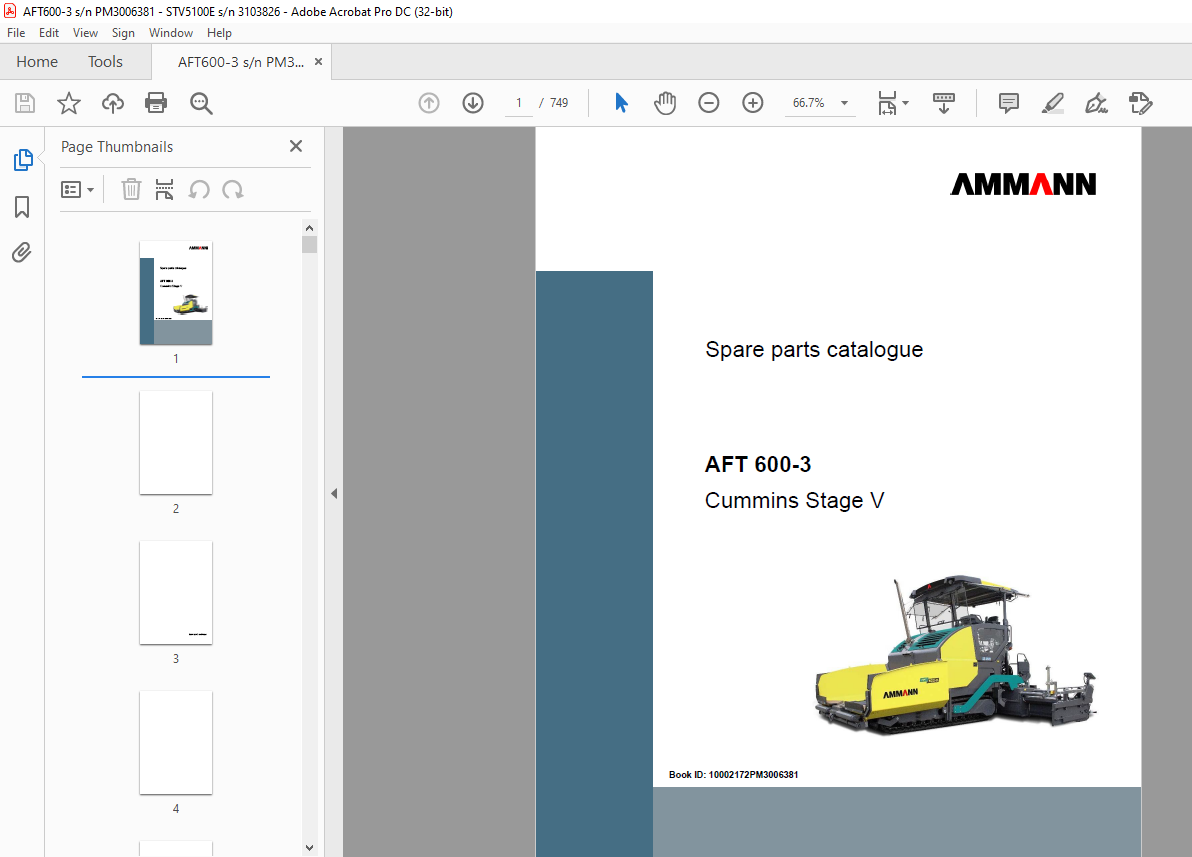Switch to the Tools tab
This screenshot has height=857, width=1192.
[x=105, y=62]
